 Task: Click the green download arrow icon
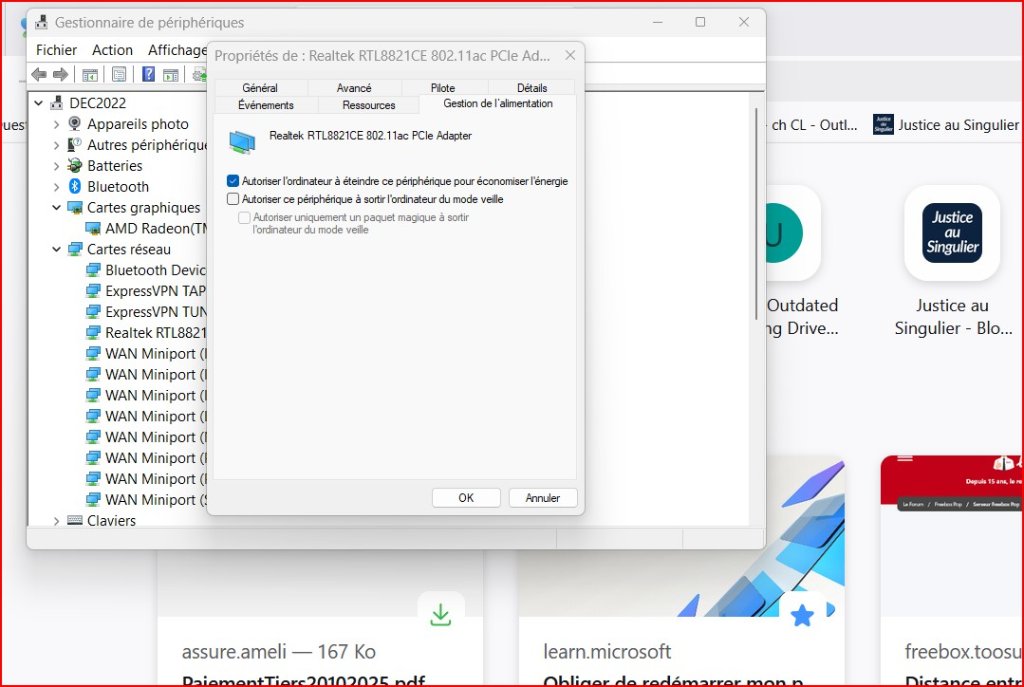click(440, 615)
